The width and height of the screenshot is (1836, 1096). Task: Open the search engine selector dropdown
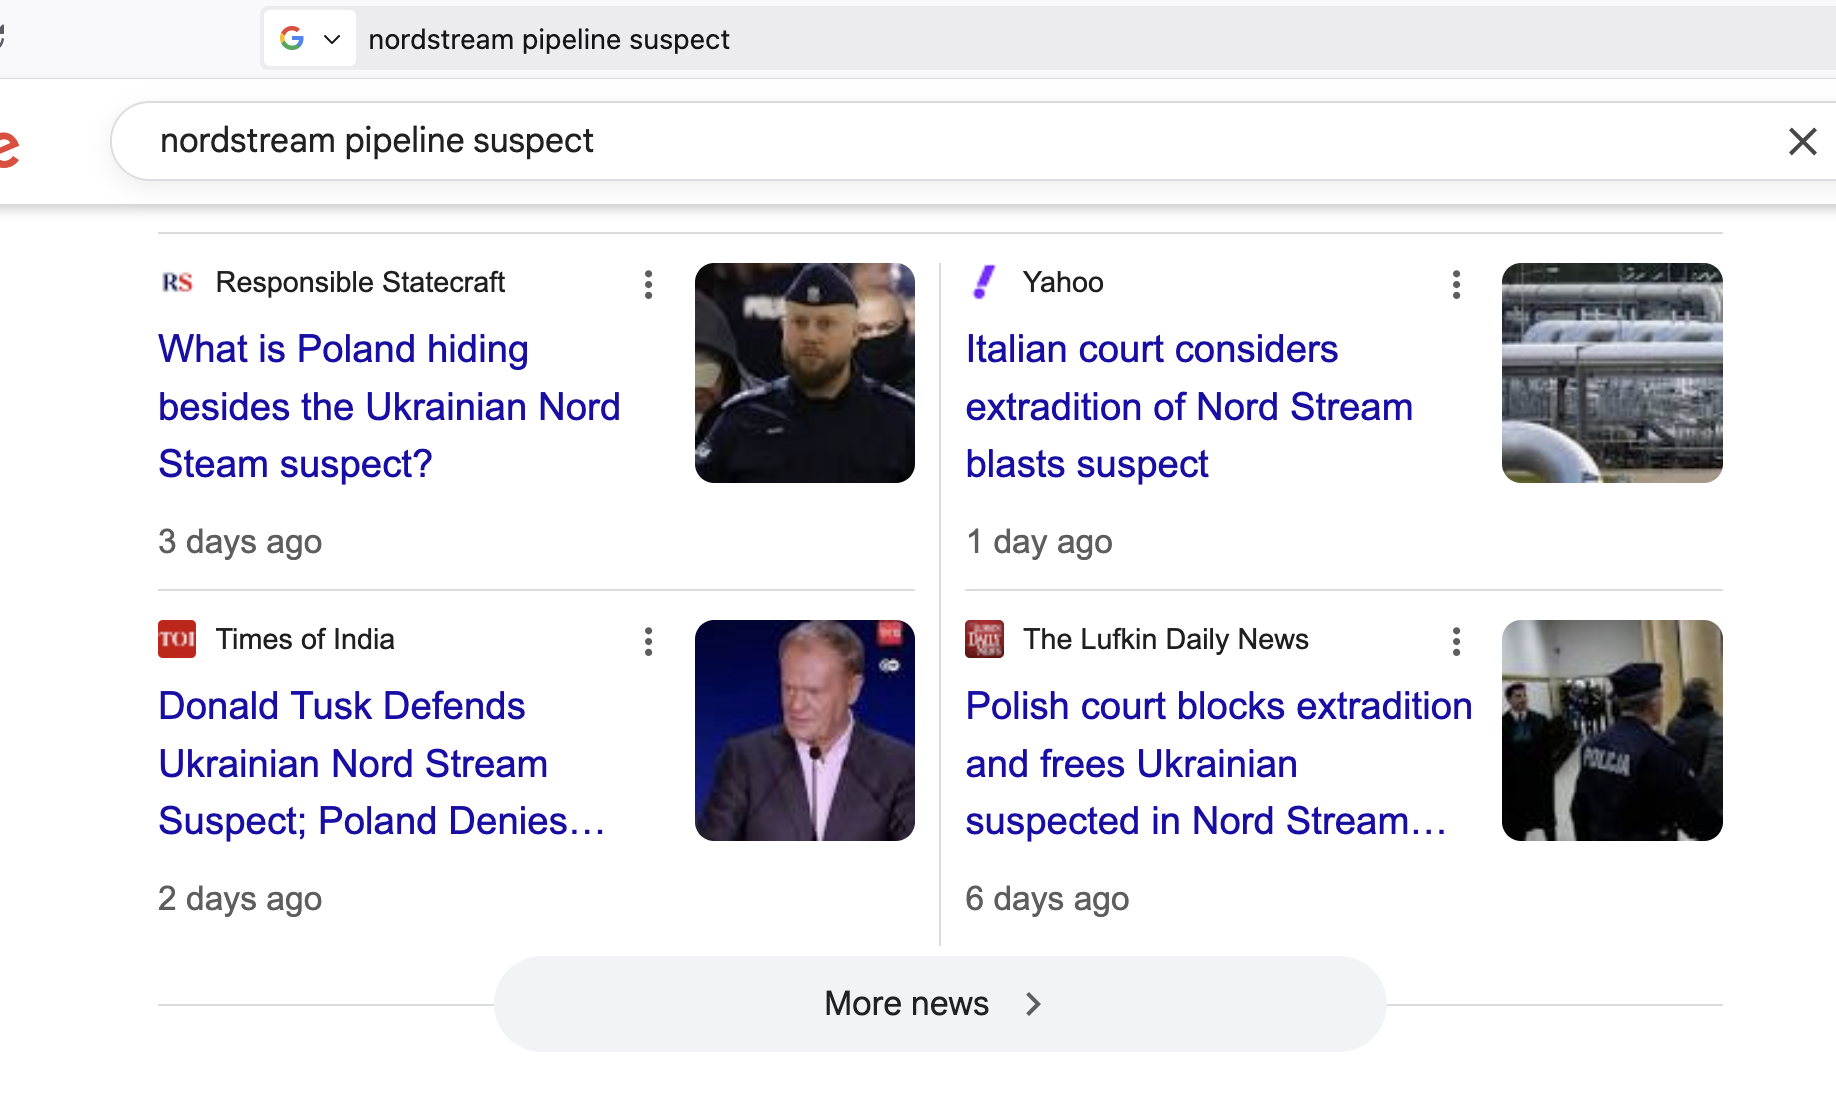click(x=310, y=39)
